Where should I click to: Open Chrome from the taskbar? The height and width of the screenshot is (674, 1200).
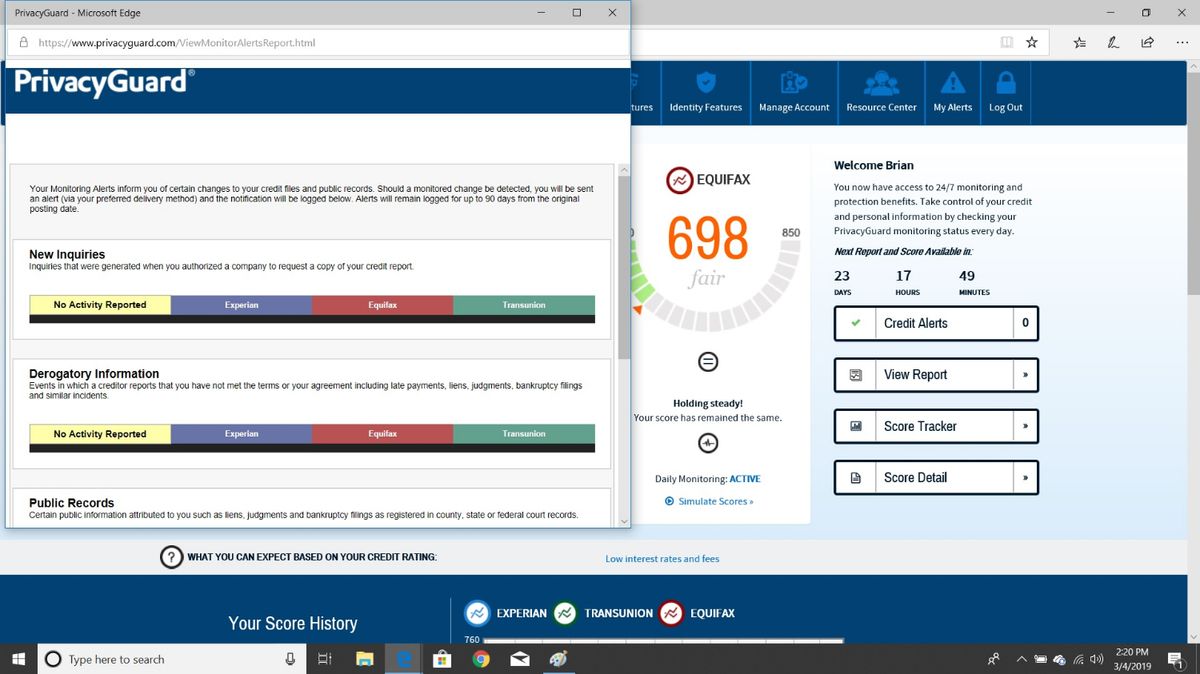coord(480,659)
